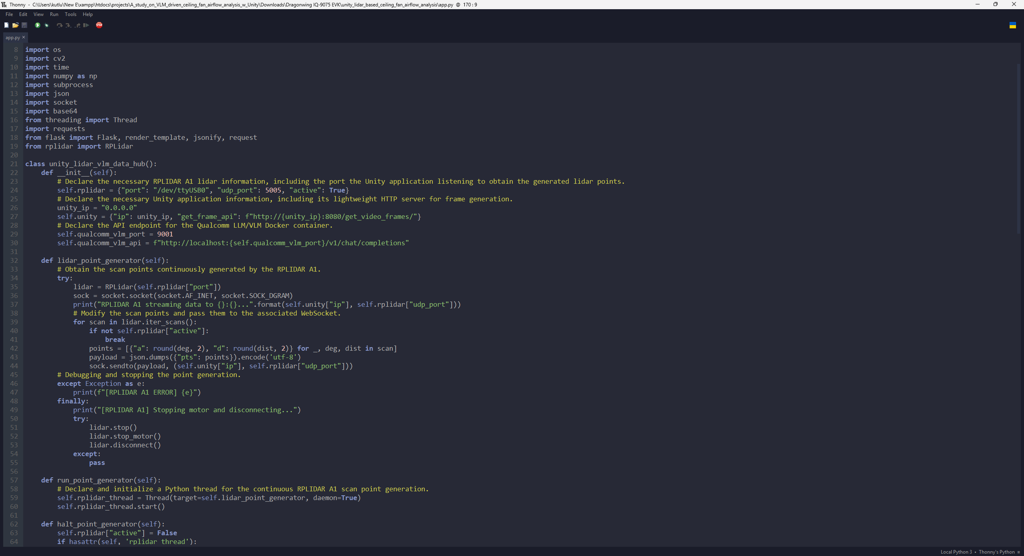Restore down the Thonny window

point(995,5)
